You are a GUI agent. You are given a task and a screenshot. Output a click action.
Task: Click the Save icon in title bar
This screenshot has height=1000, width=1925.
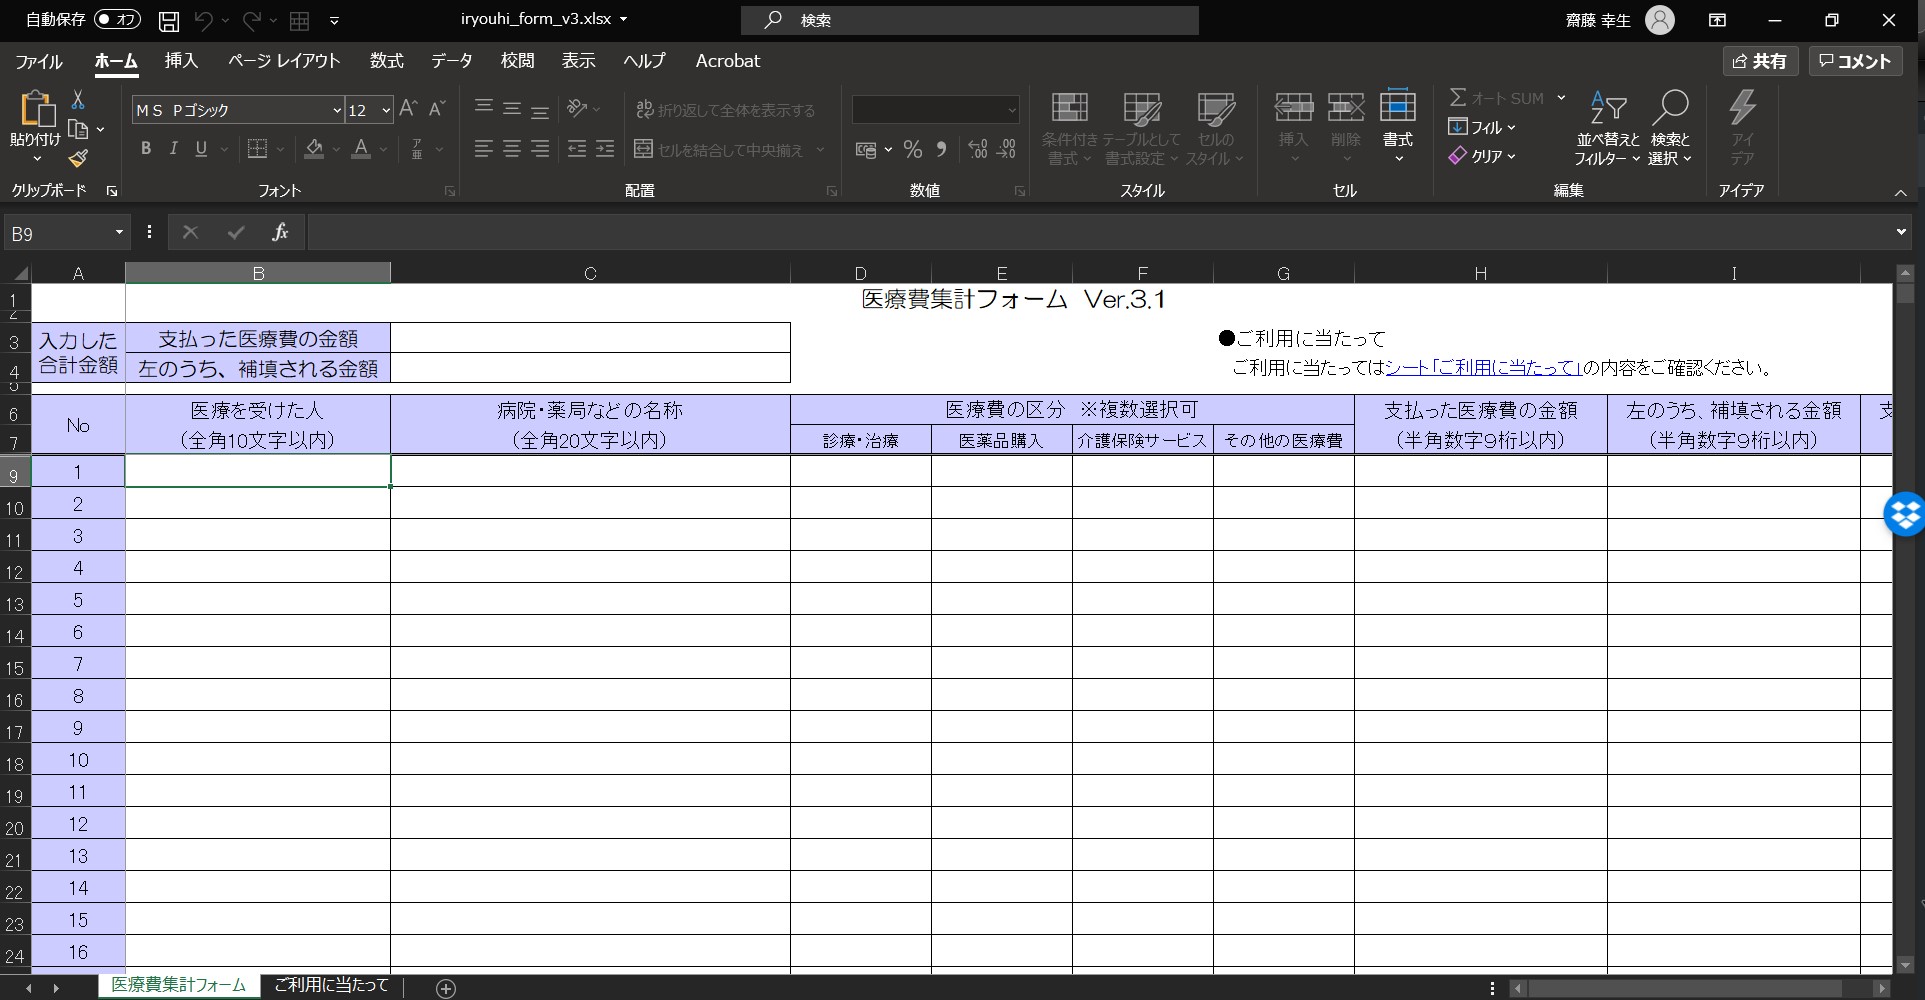point(169,20)
